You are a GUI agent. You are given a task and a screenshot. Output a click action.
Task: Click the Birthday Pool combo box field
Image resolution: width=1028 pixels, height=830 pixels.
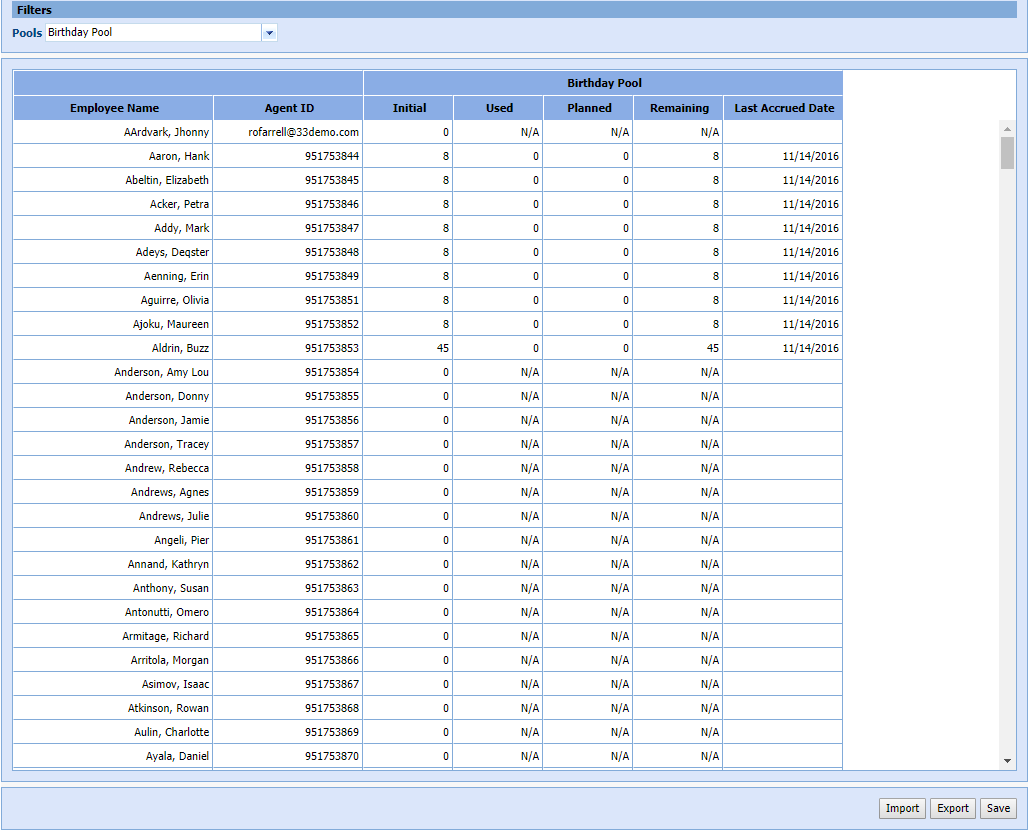point(152,33)
